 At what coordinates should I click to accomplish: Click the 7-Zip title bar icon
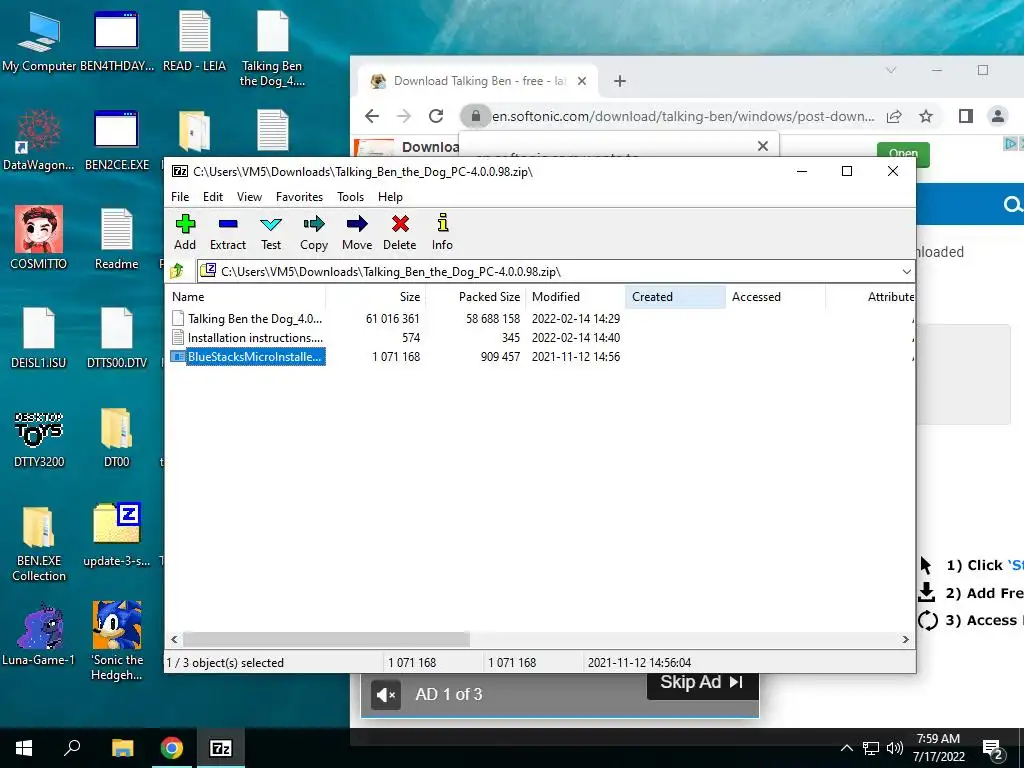pyautogui.click(x=180, y=171)
